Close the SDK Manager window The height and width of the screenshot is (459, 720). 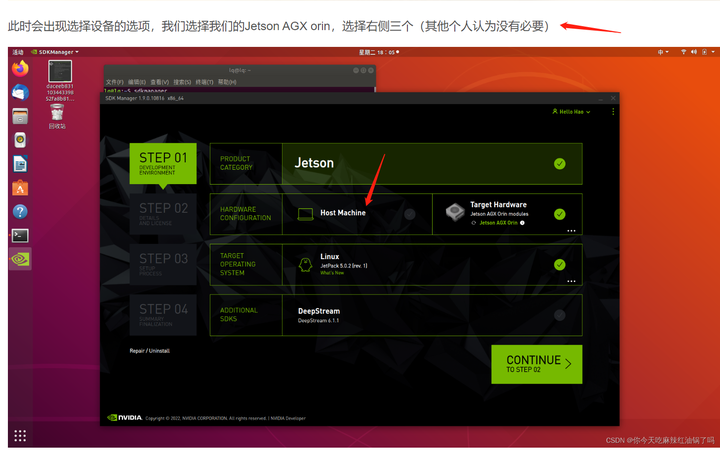point(613,98)
